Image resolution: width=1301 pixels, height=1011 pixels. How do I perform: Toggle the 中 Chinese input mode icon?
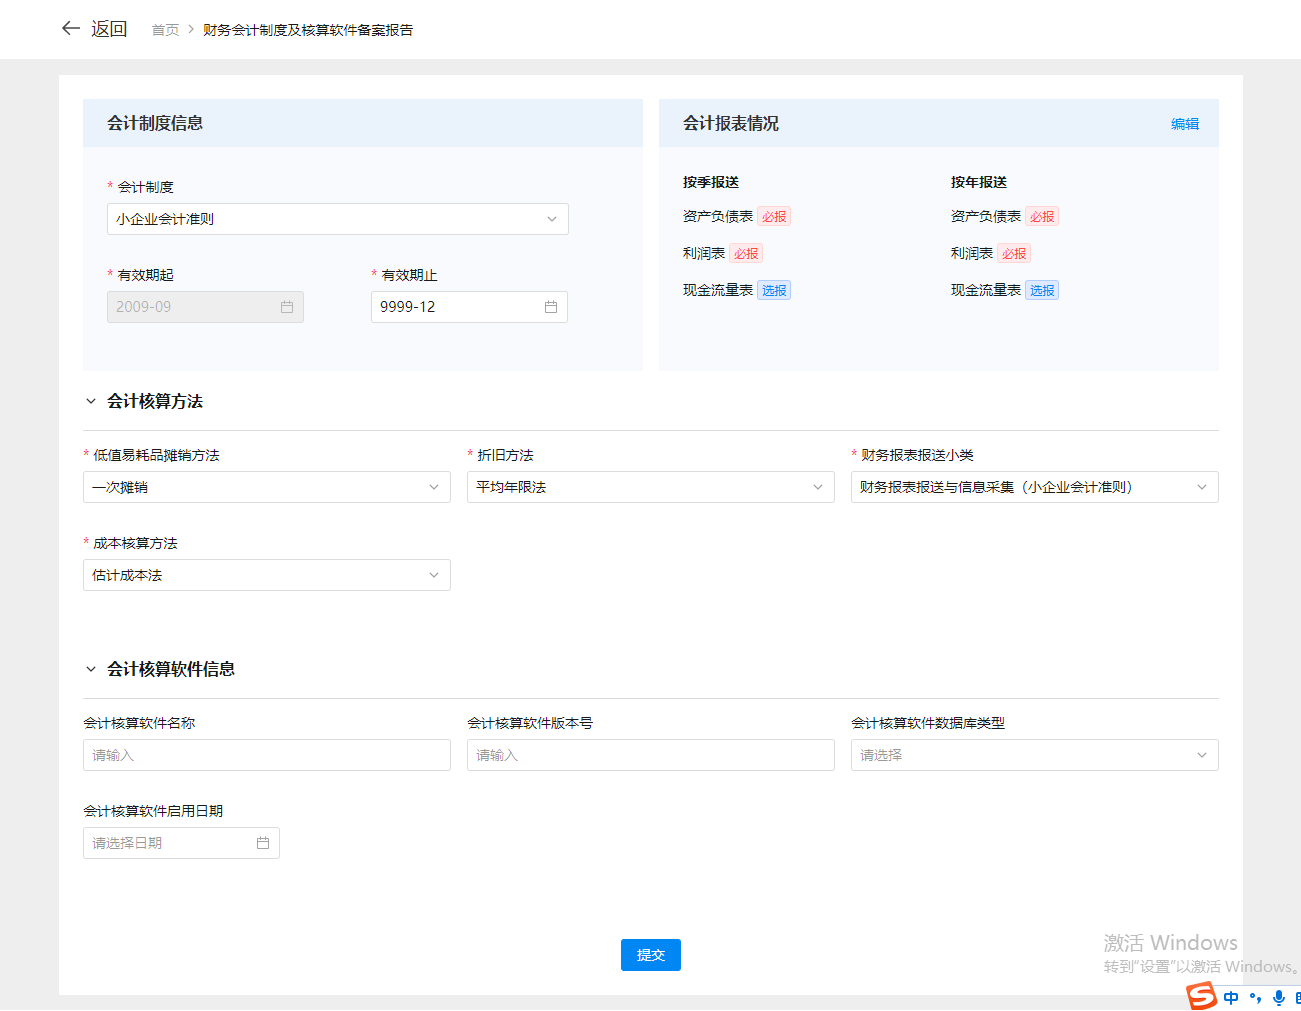click(x=1231, y=997)
